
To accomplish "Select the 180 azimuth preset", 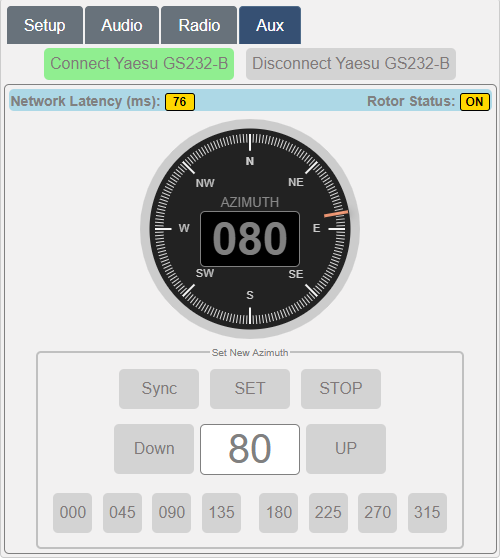I will (x=279, y=513).
